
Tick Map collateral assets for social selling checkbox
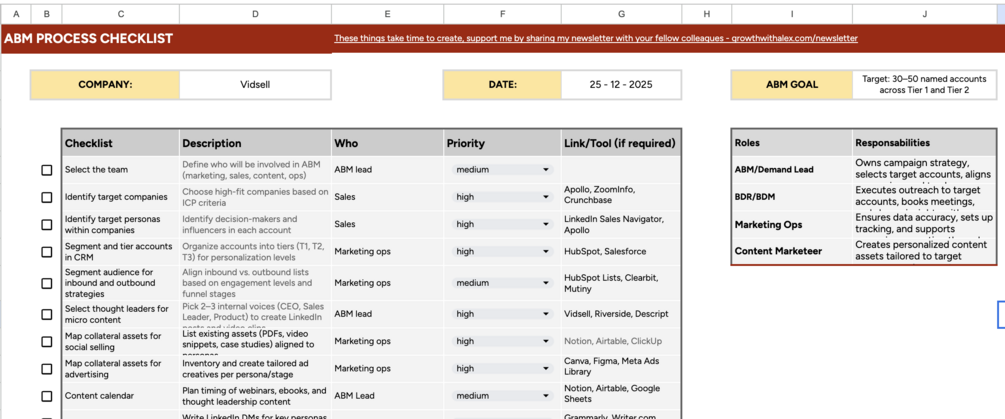(x=47, y=341)
